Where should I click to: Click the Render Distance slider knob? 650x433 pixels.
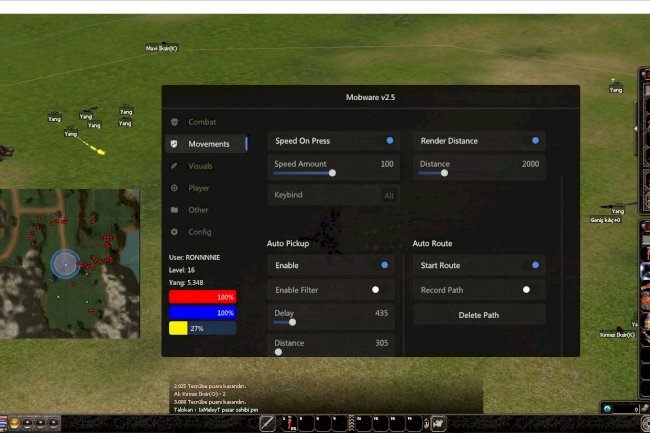click(x=444, y=173)
